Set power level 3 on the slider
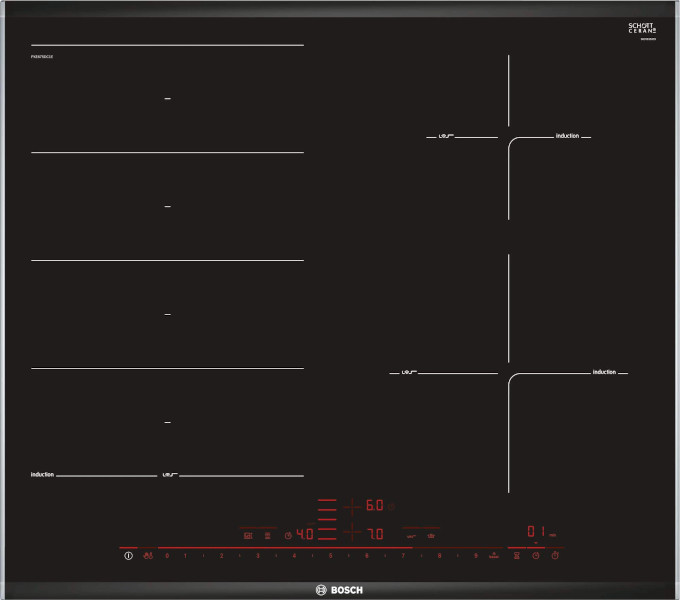Viewport: 680px width, 600px height. pos(258,556)
